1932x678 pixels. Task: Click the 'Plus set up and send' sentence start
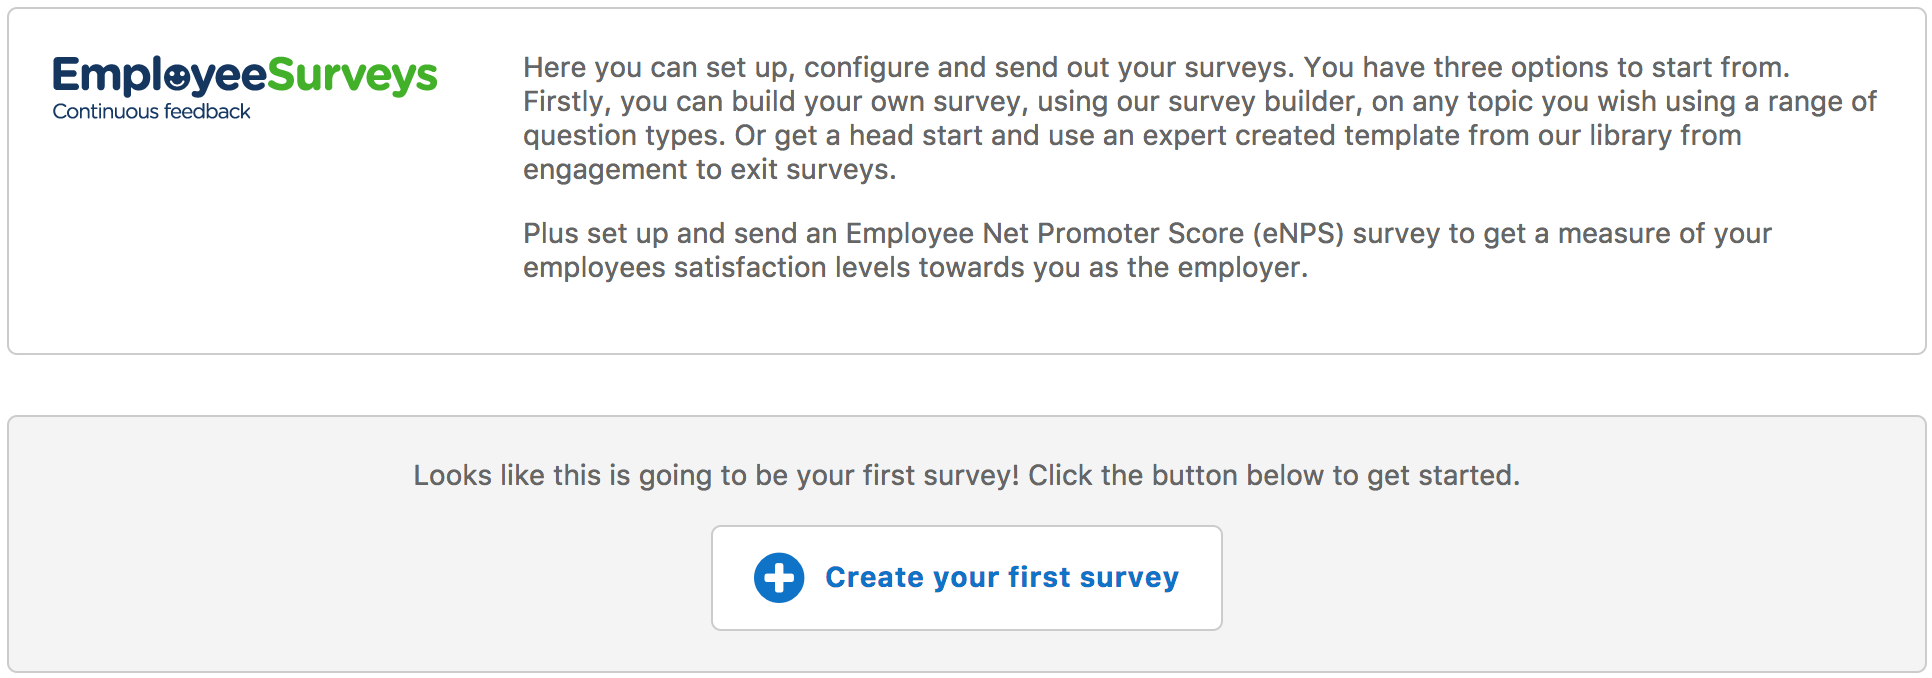[661, 233]
